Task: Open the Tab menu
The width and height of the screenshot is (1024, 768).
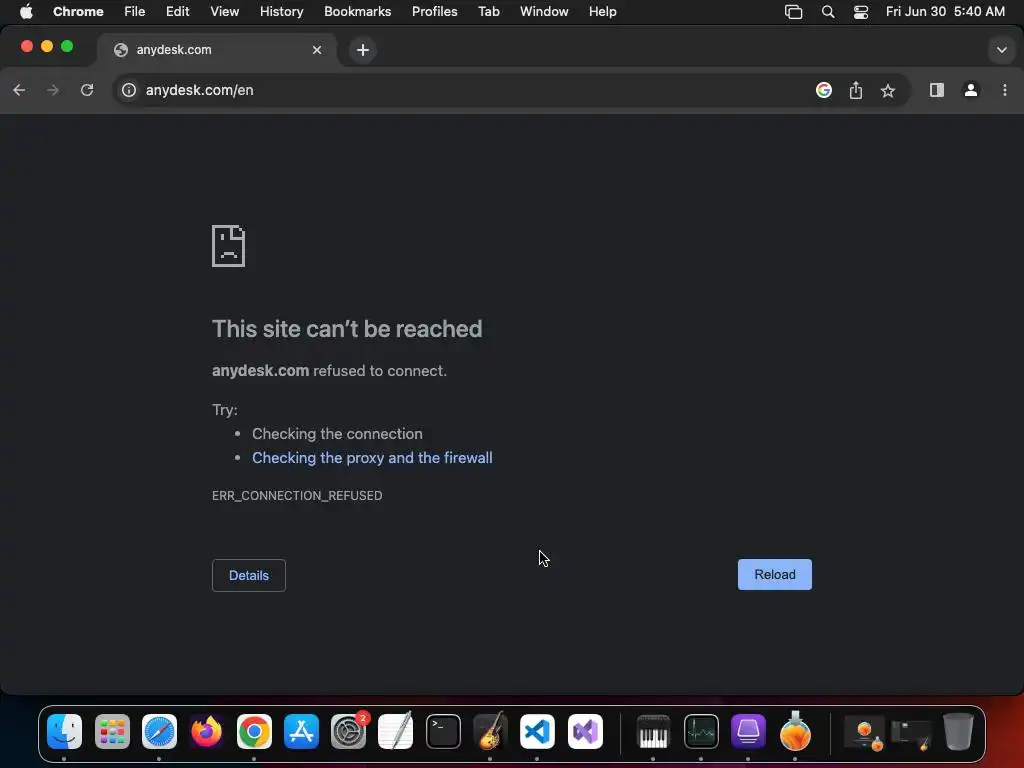Action: (x=488, y=11)
